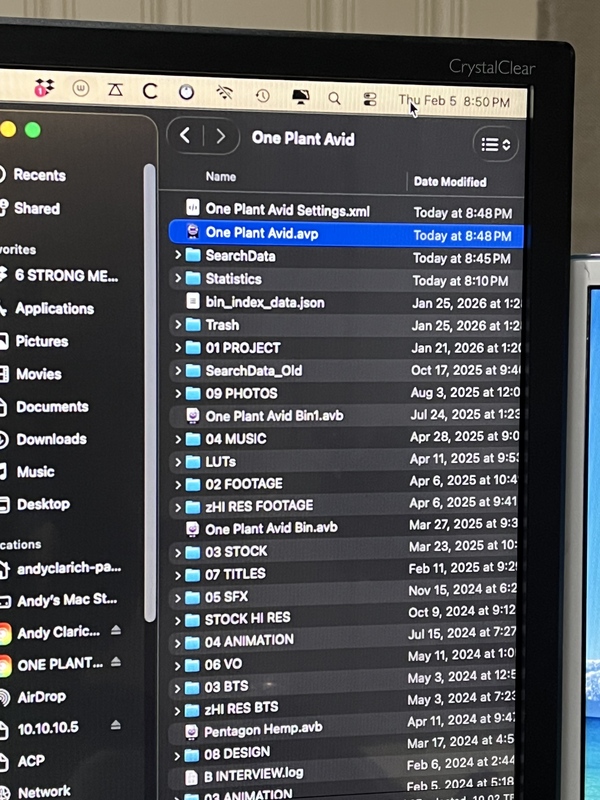This screenshot has width=600, height=800.
Task: Expand the SearchData folder disclosure arrow
Action: (x=178, y=256)
